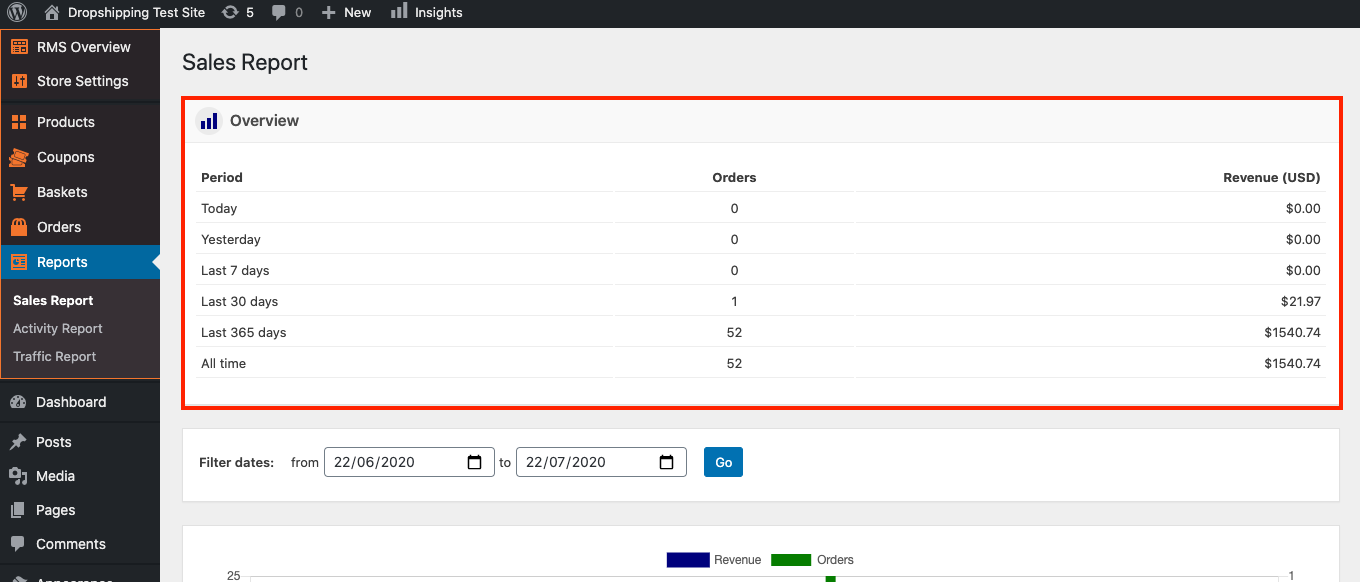Click the Overview panel title
This screenshot has height=582, width=1360.
264,120
